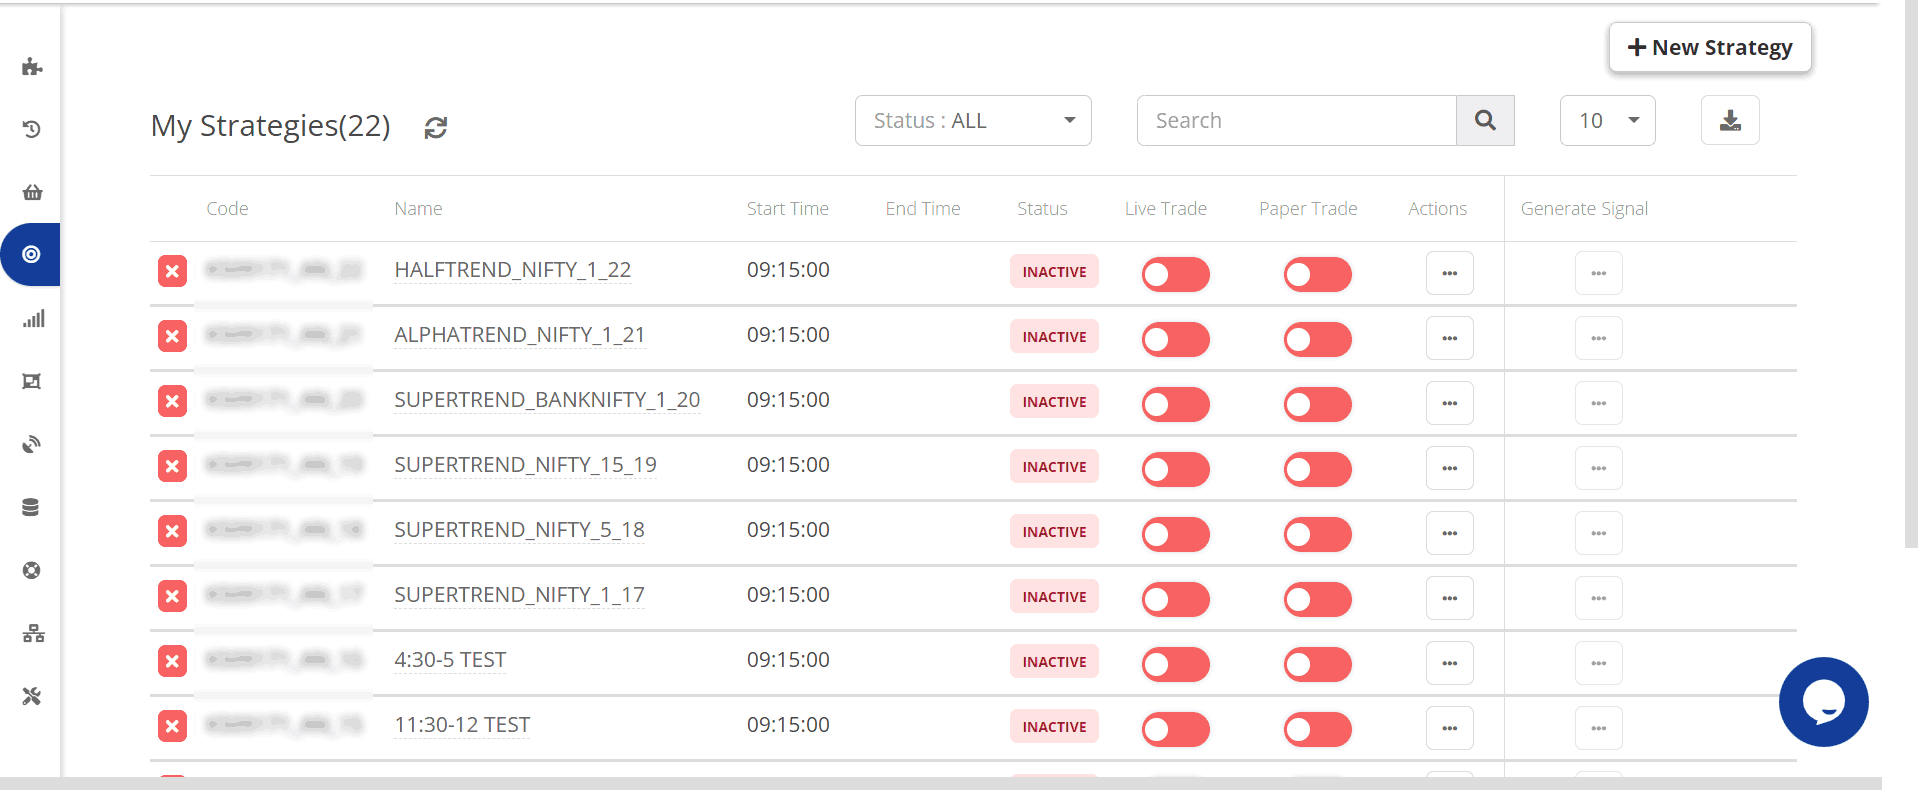Open Generate Signal menu for SUPERTREND_NIFTY_15_19
Image resolution: width=1918 pixels, height=790 pixels.
(1598, 468)
